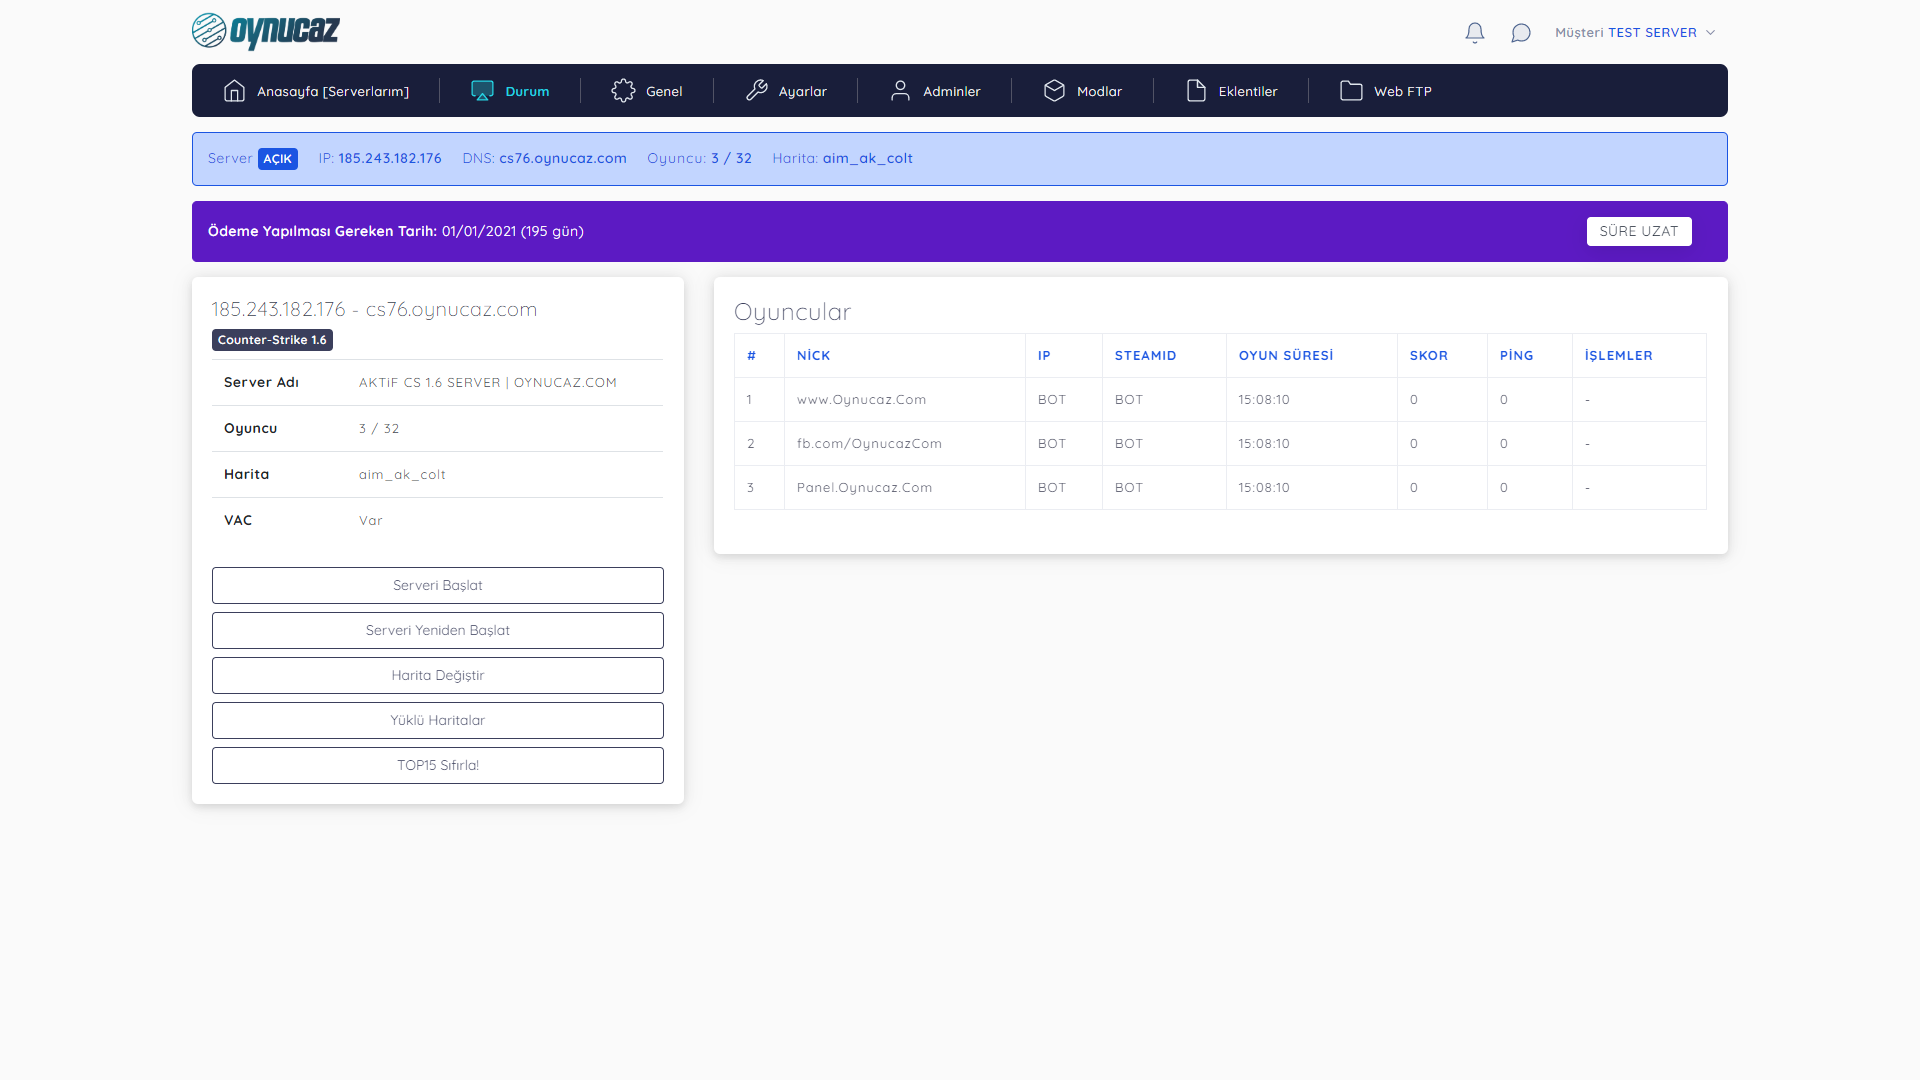Click the Counter-Strike 1.6 badge

(x=272, y=340)
